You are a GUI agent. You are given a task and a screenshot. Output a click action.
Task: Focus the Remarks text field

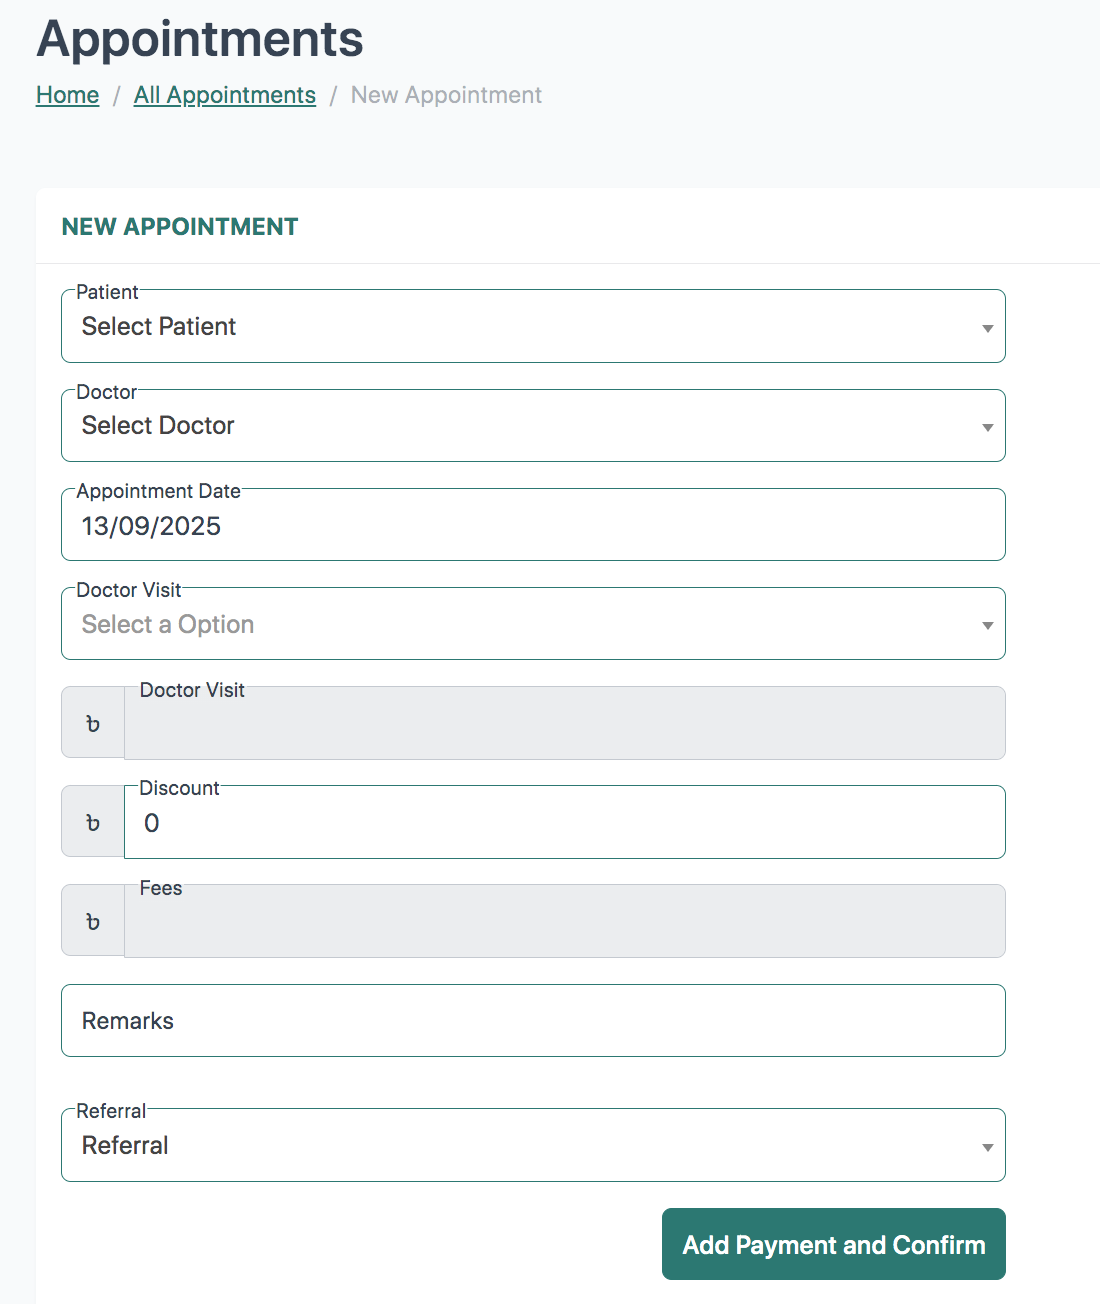tap(533, 1021)
